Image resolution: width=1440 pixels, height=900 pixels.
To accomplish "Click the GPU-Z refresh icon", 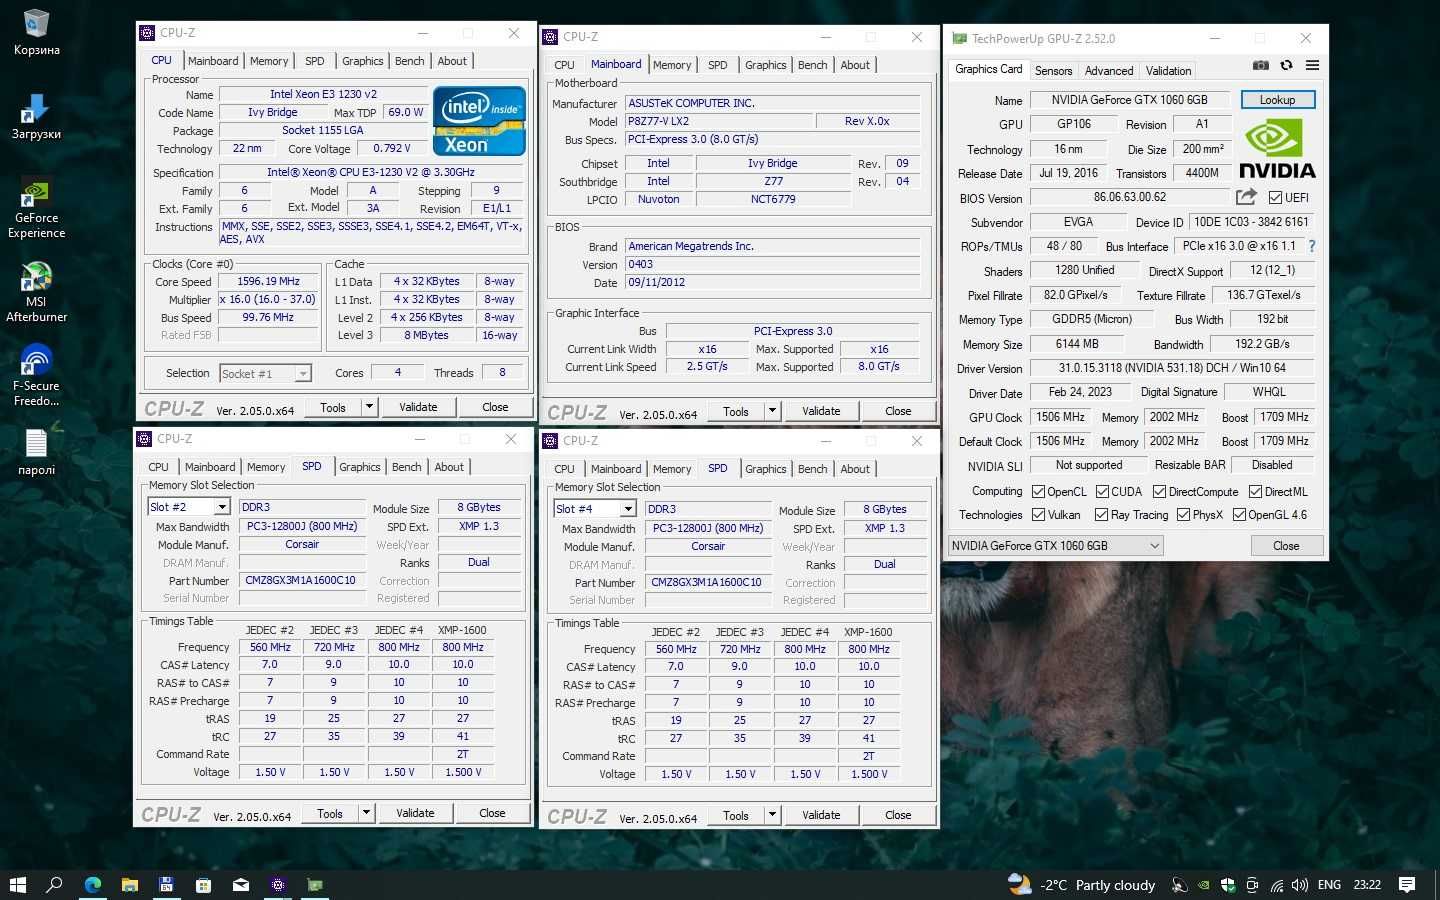I will pos(1286,65).
